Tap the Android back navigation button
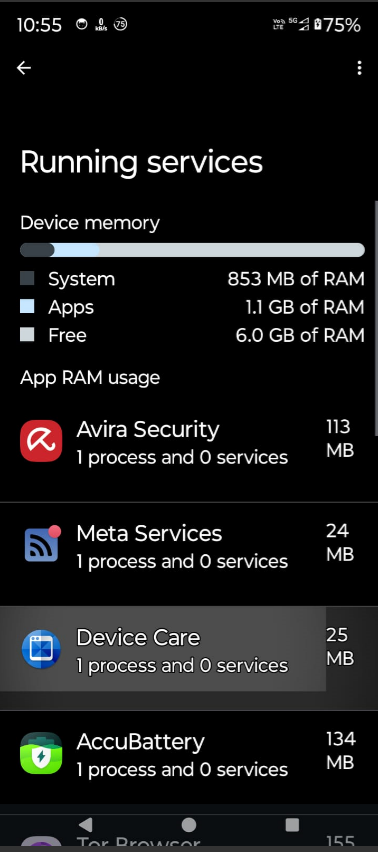This screenshot has width=378, height=852. [x=85, y=825]
